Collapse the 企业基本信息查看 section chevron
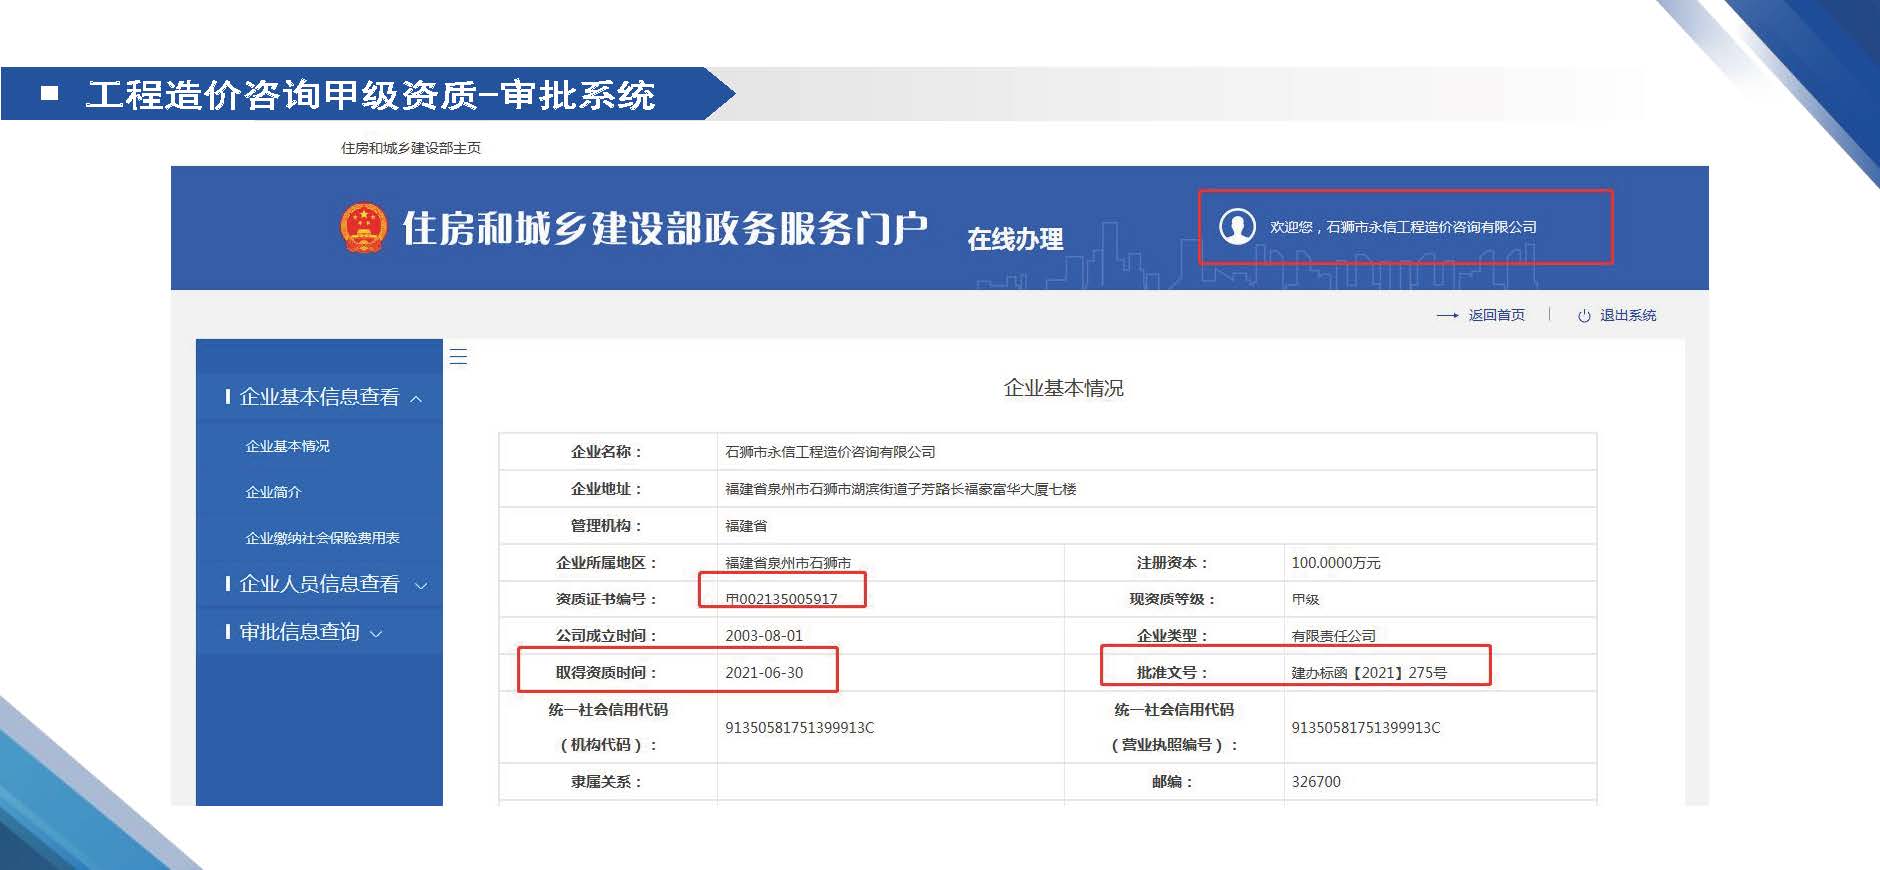The height and width of the screenshot is (870, 1880). click(416, 399)
